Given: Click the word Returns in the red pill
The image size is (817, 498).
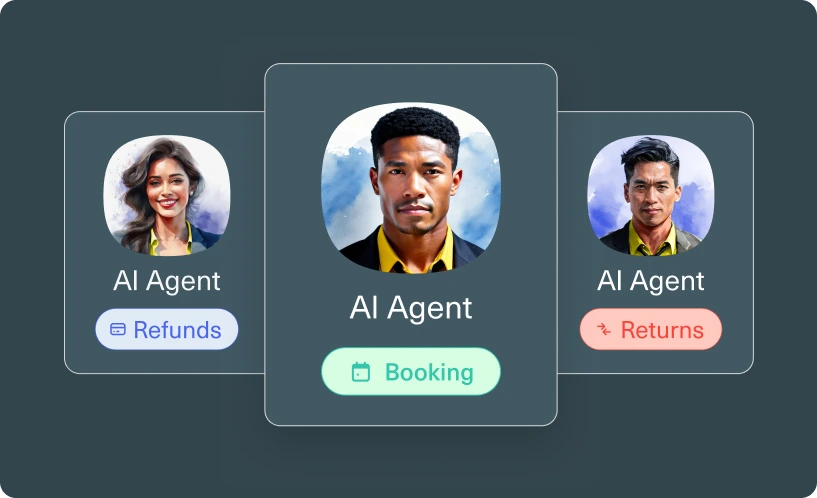Looking at the screenshot, I should 662,330.
